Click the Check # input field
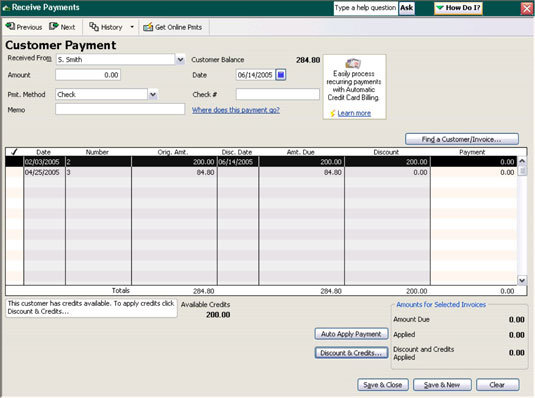Image resolution: width=535 pixels, height=398 pixels. pyautogui.click(x=278, y=94)
